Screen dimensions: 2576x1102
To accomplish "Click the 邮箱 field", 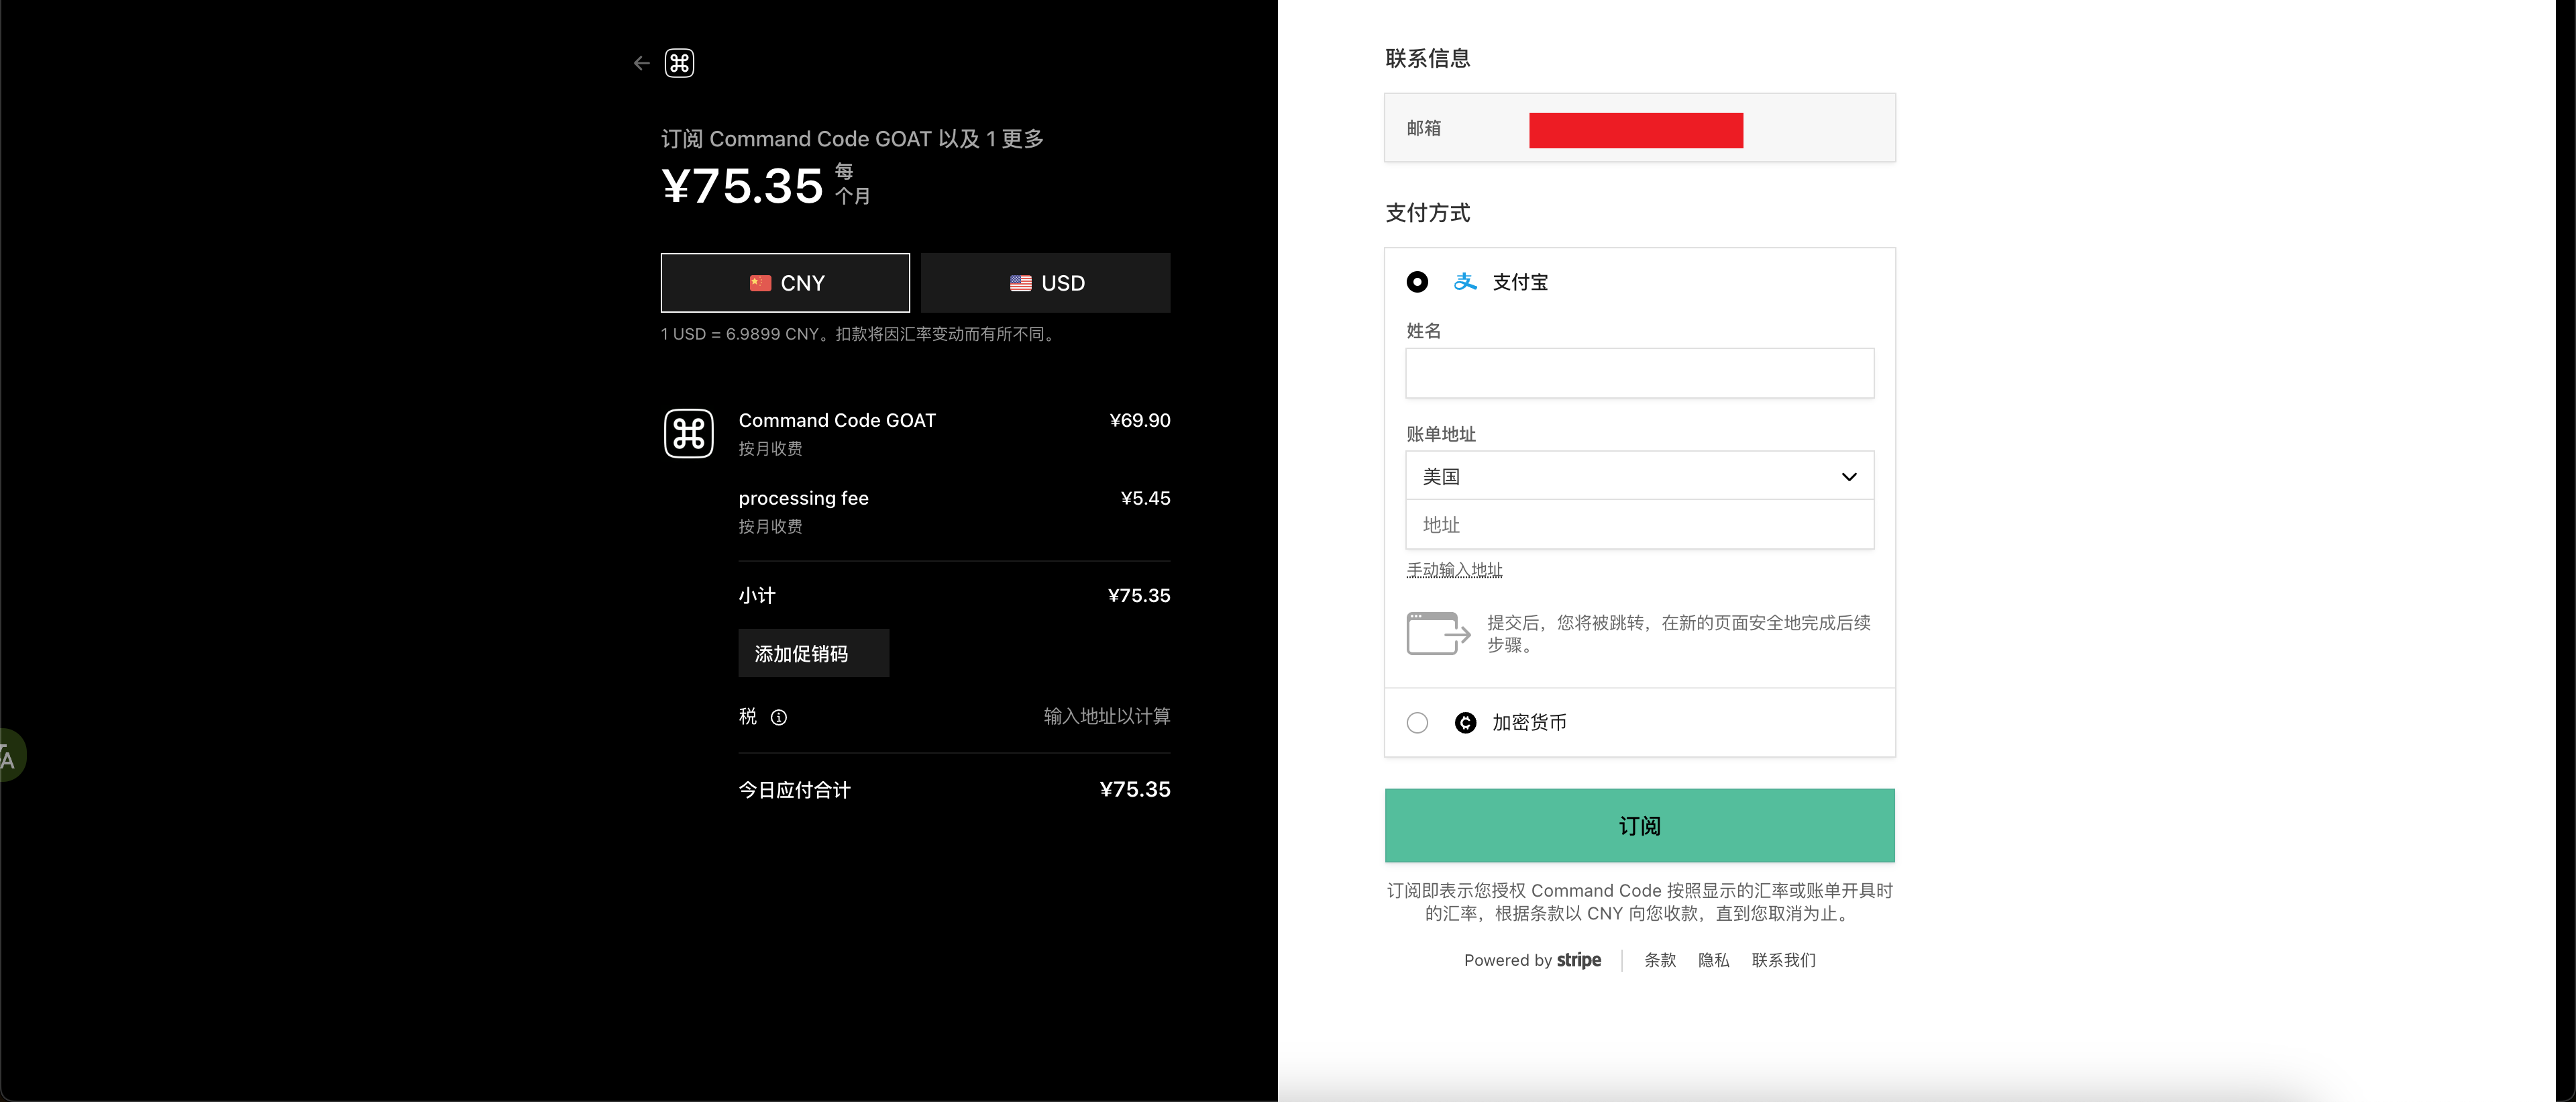I will click(1640, 128).
